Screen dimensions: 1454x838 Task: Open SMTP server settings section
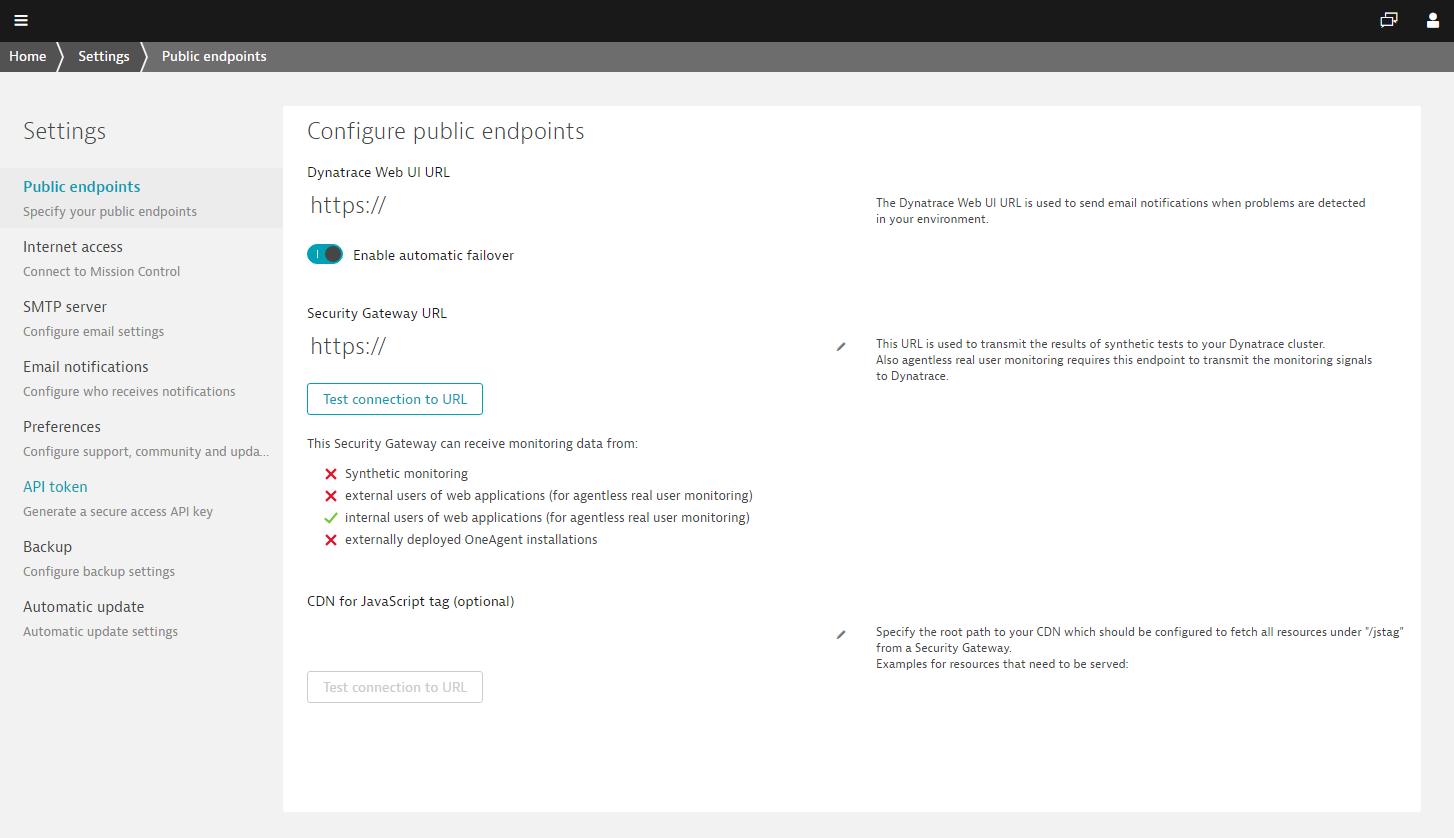[x=141, y=318]
